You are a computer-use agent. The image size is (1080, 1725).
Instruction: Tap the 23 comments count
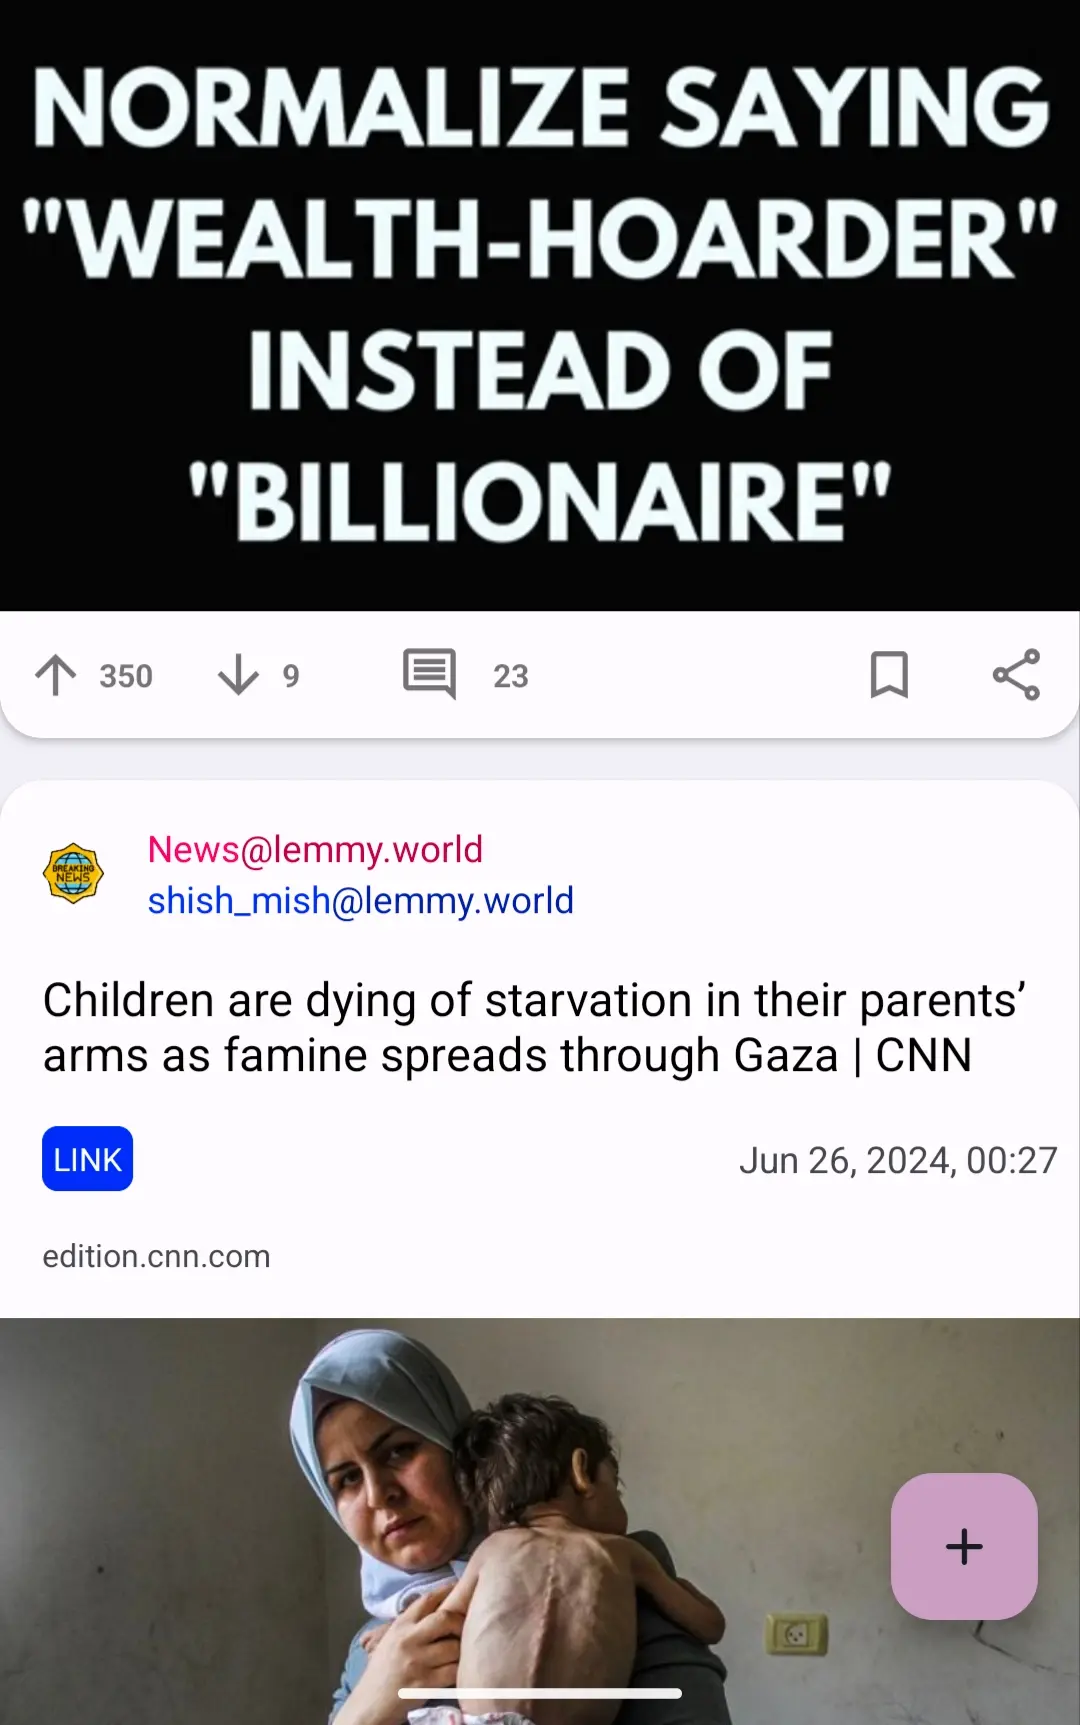pyautogui.click(x=510, y=676)
